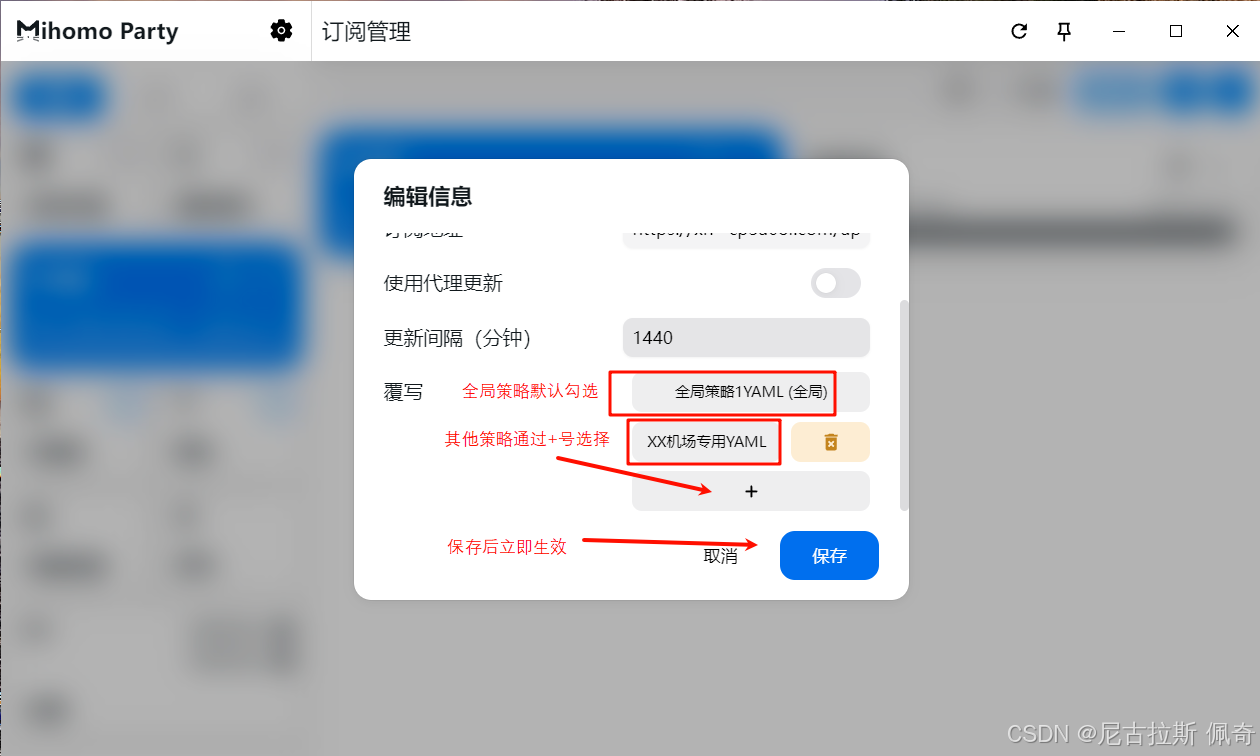
Task: Click the dialog's vertical scrollbar
Action: point(904,405)
